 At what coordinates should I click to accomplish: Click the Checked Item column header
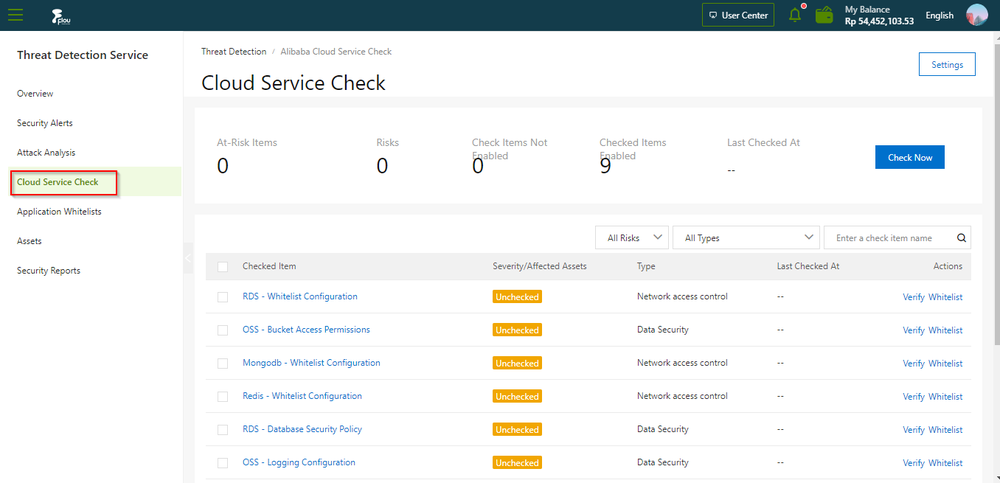coord(269,267)
